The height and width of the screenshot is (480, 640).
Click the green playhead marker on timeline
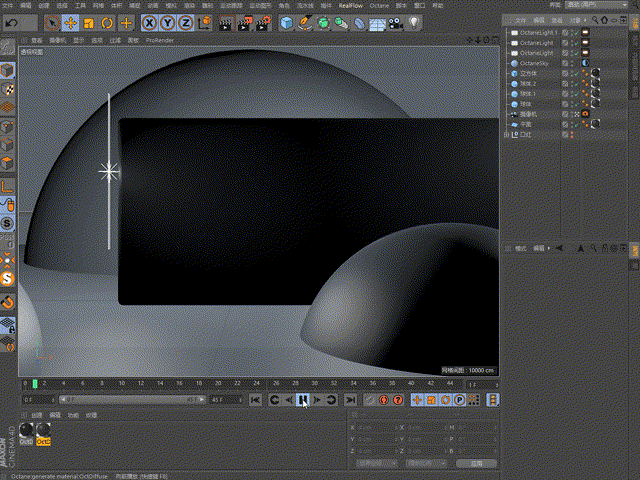35,384
